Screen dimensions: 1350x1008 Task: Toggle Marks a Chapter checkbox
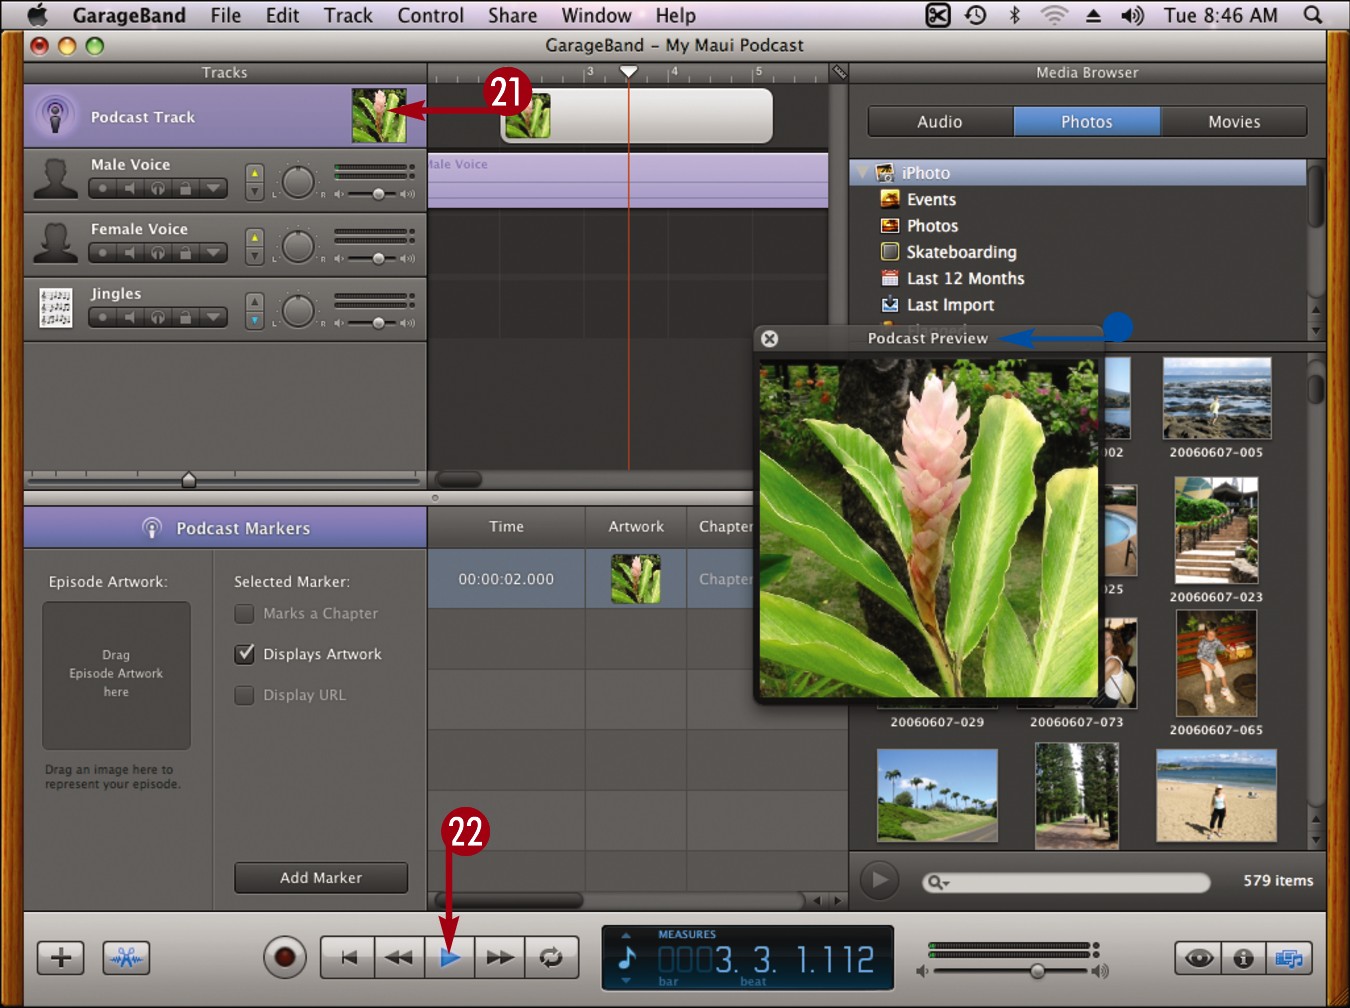244,613
